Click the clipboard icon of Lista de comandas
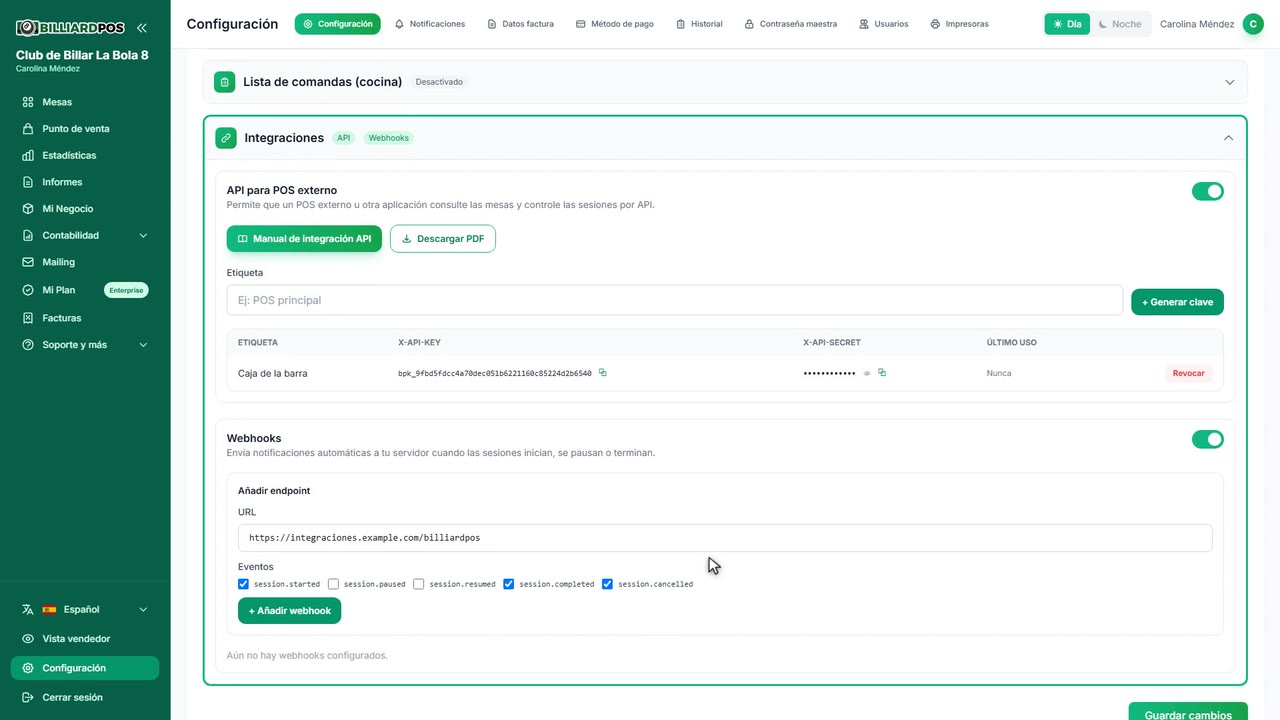Image resolution: width=1280 pixels, height=720 pixels. [225, 82]
